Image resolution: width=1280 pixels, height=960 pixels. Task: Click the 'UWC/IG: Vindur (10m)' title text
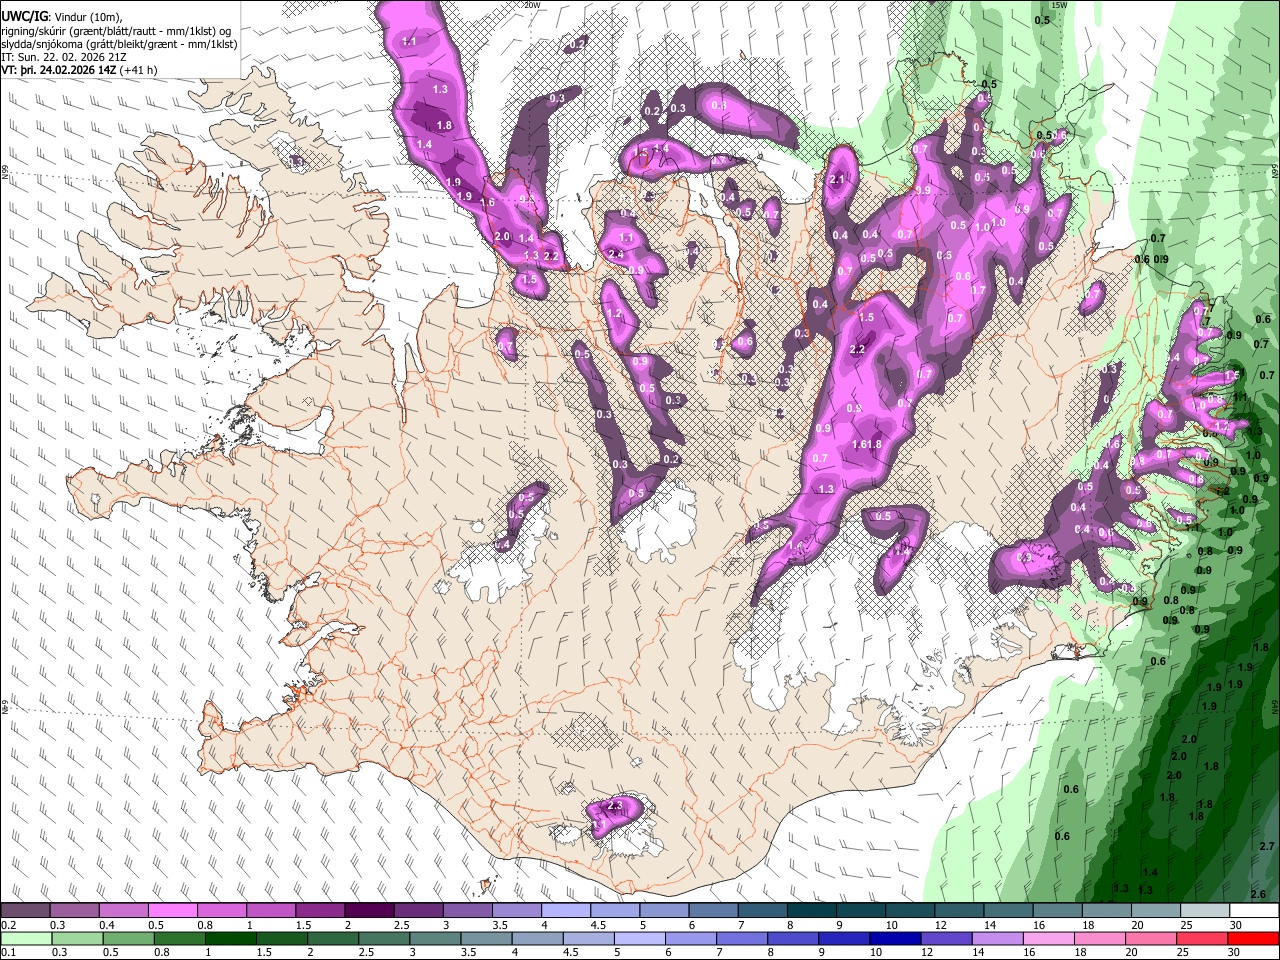pyautogui.click(x=61, y=15)
